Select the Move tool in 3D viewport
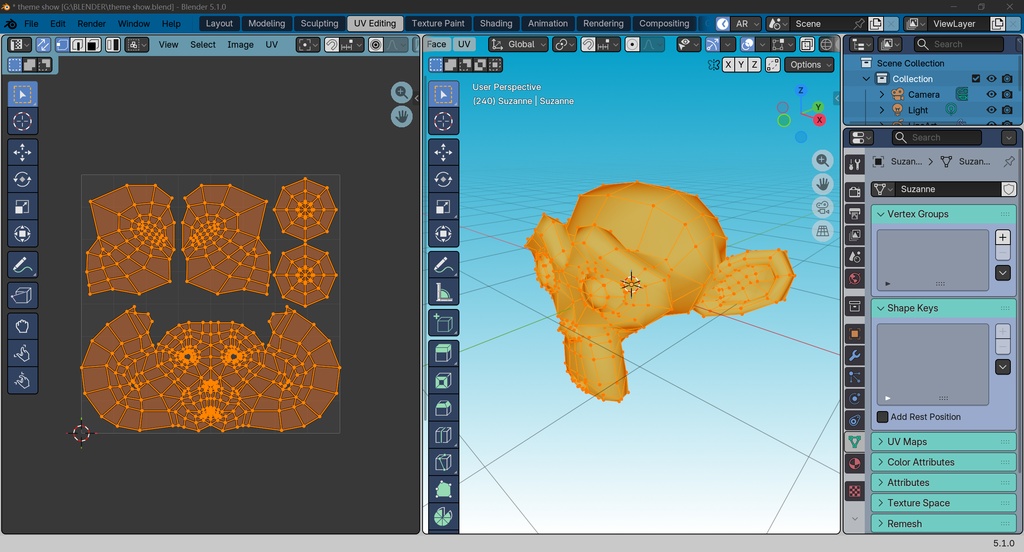This screenshot has height=552, width=1024. 443,152
